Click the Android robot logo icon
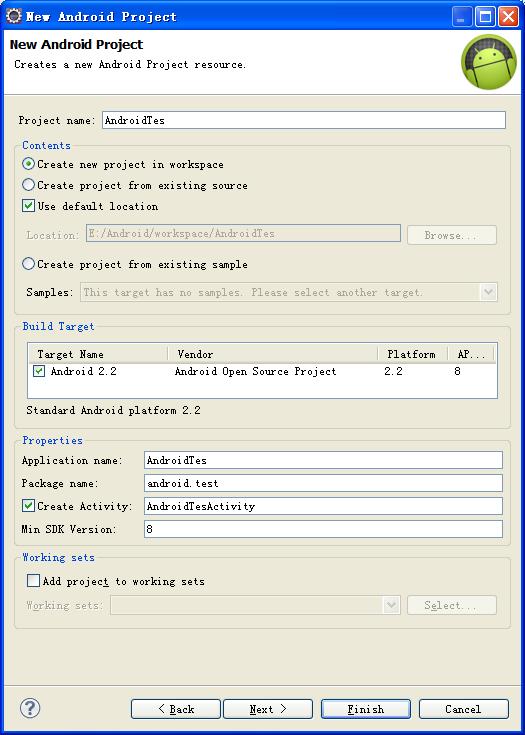Viewport: 525px width, 735px height. tap(488, 62)
